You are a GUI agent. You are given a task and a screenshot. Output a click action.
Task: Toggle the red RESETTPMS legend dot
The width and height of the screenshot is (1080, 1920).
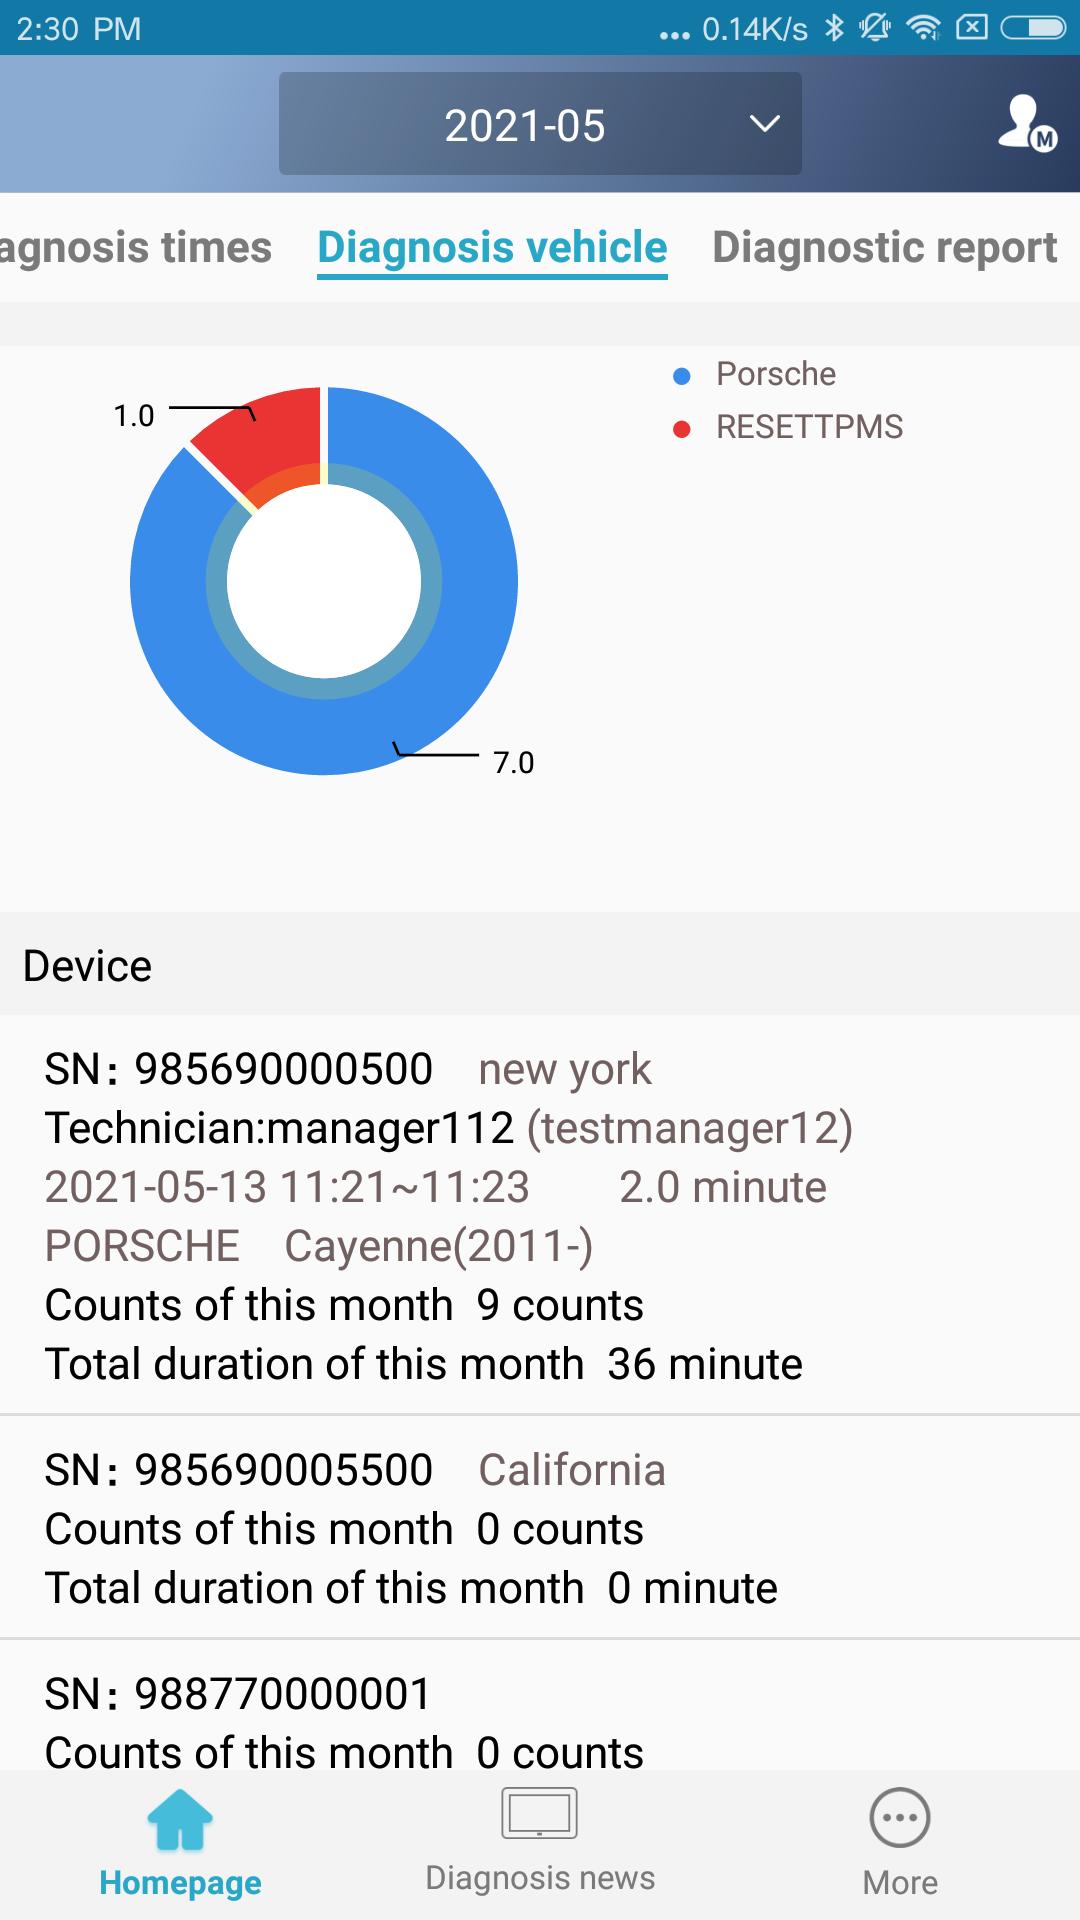(682, 429)
